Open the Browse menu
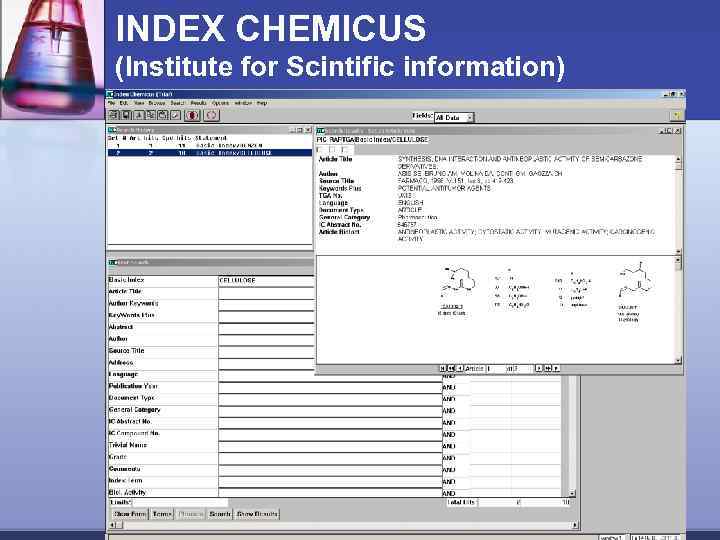 coord(157,103)
